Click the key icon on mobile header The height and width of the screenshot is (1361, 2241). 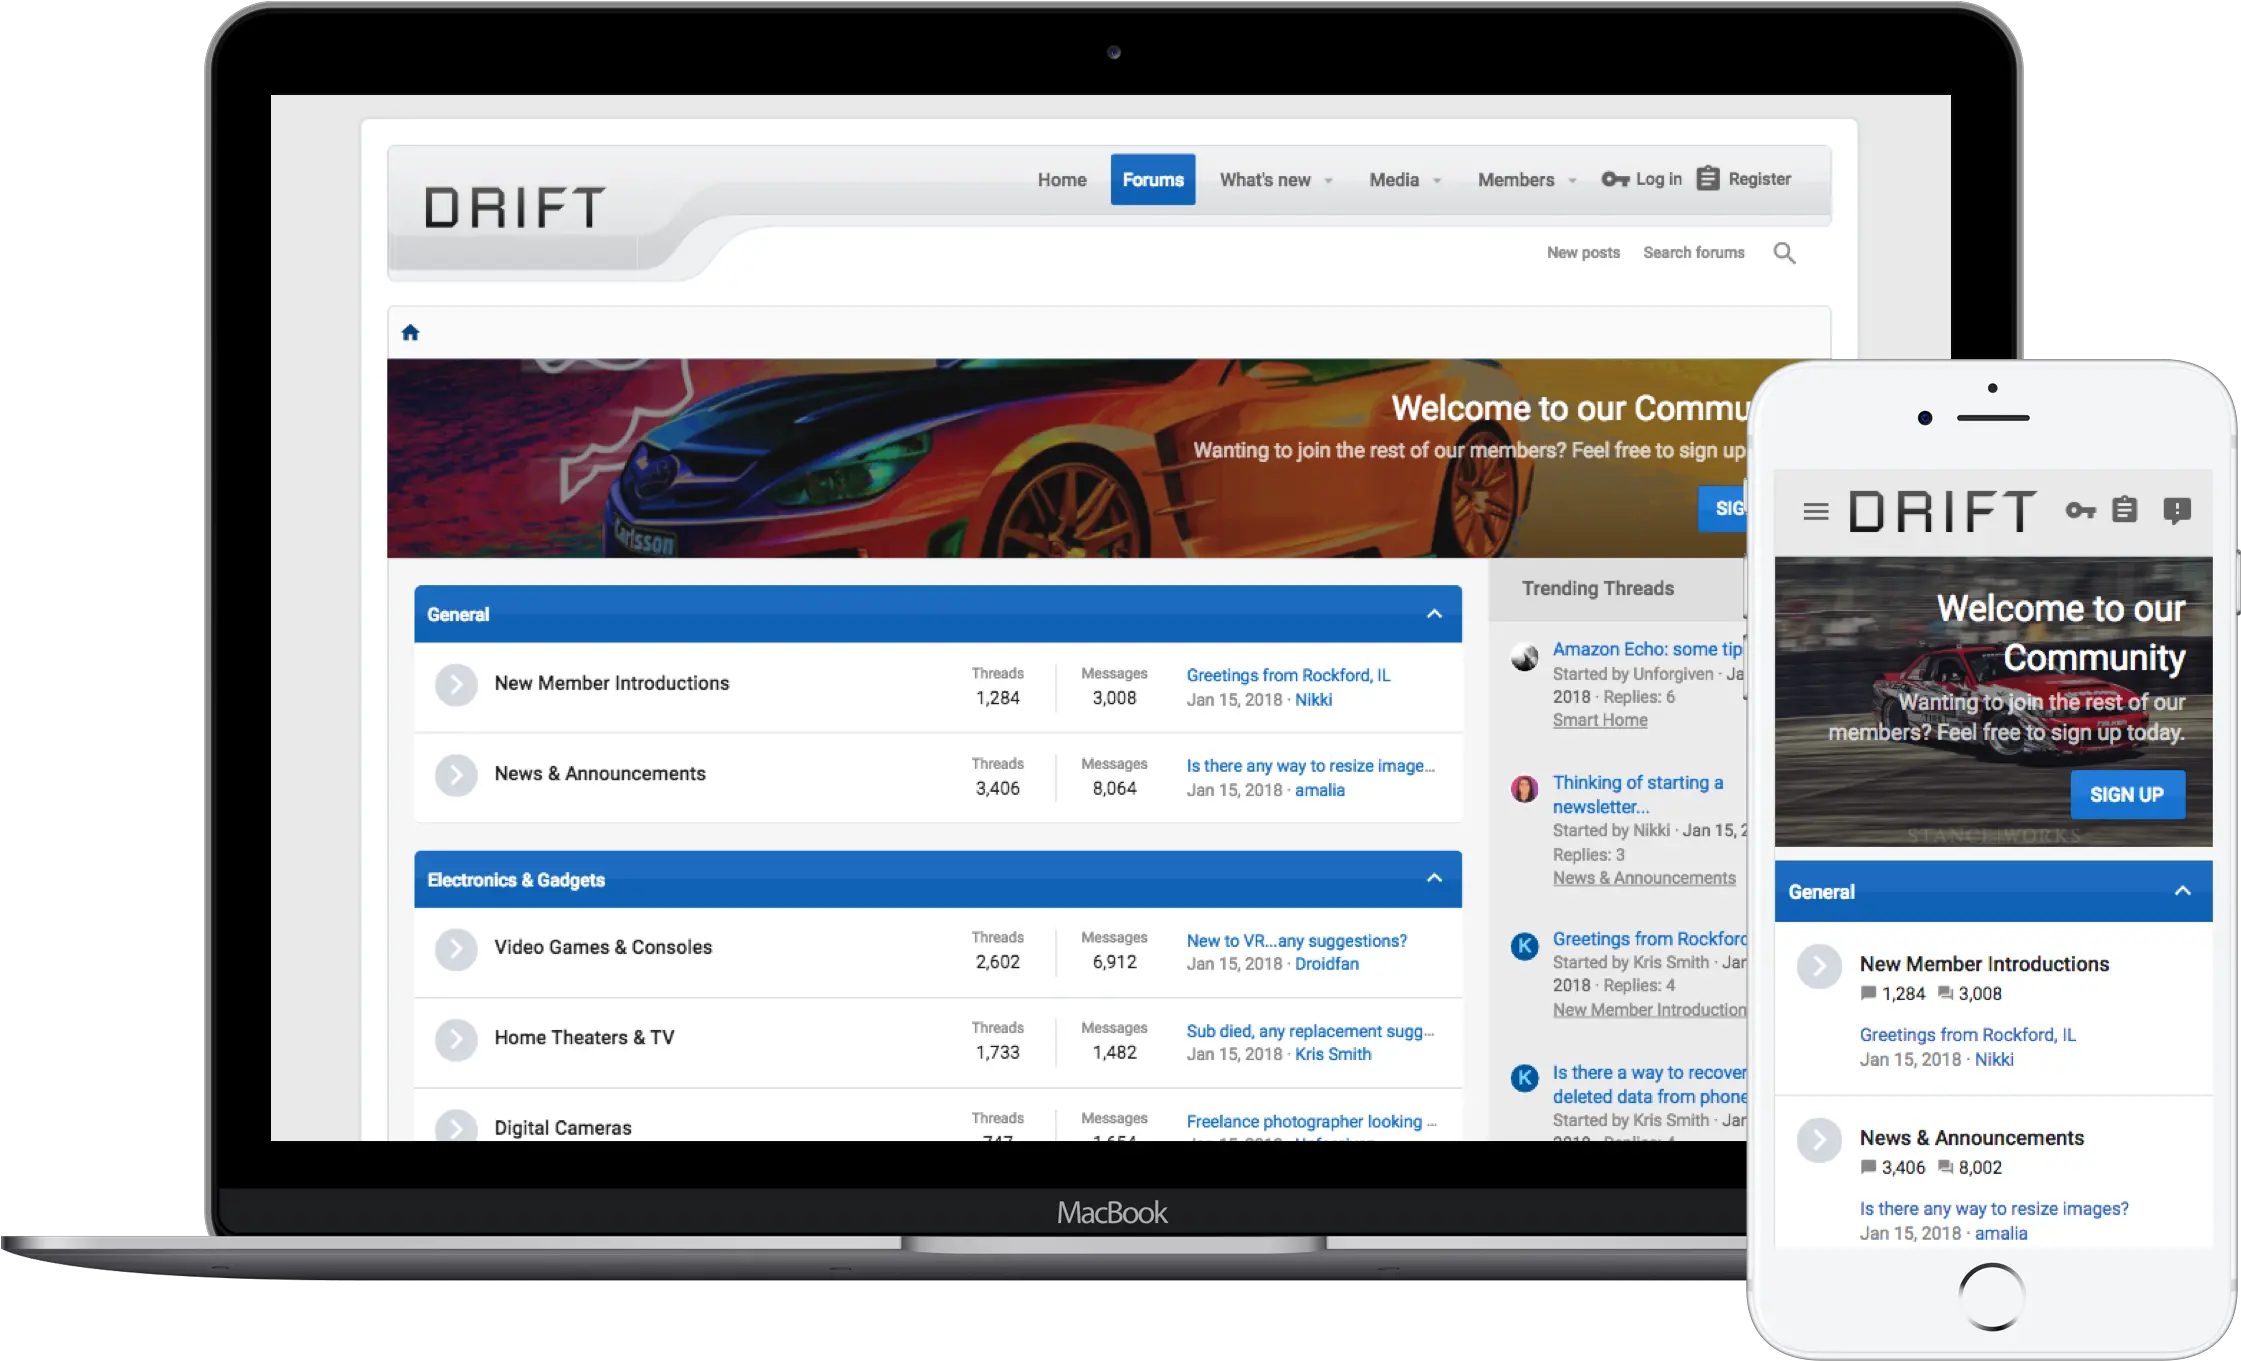click(2076, 509)
